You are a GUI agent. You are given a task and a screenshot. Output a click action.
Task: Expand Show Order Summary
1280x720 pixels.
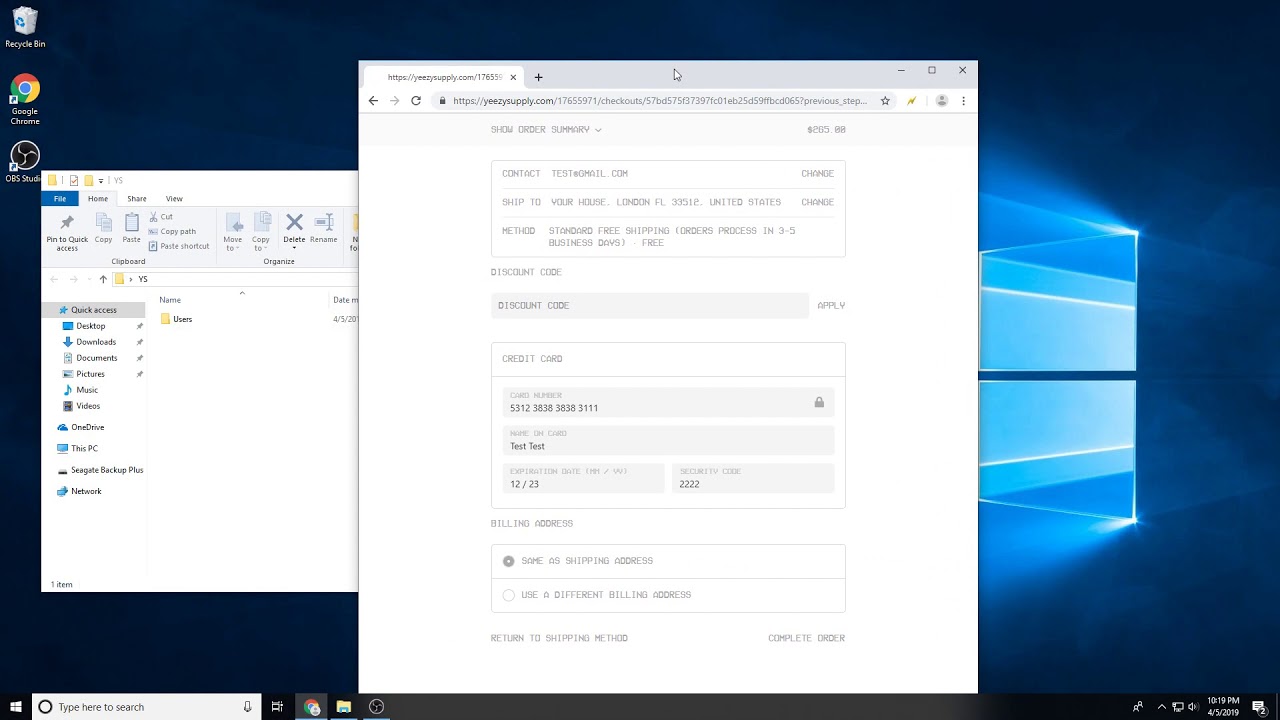[546, 129]
